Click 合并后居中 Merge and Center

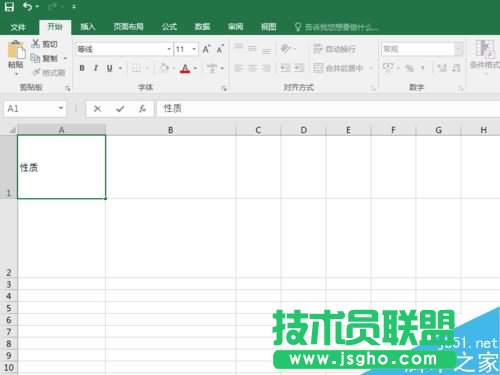click(338, 68)
